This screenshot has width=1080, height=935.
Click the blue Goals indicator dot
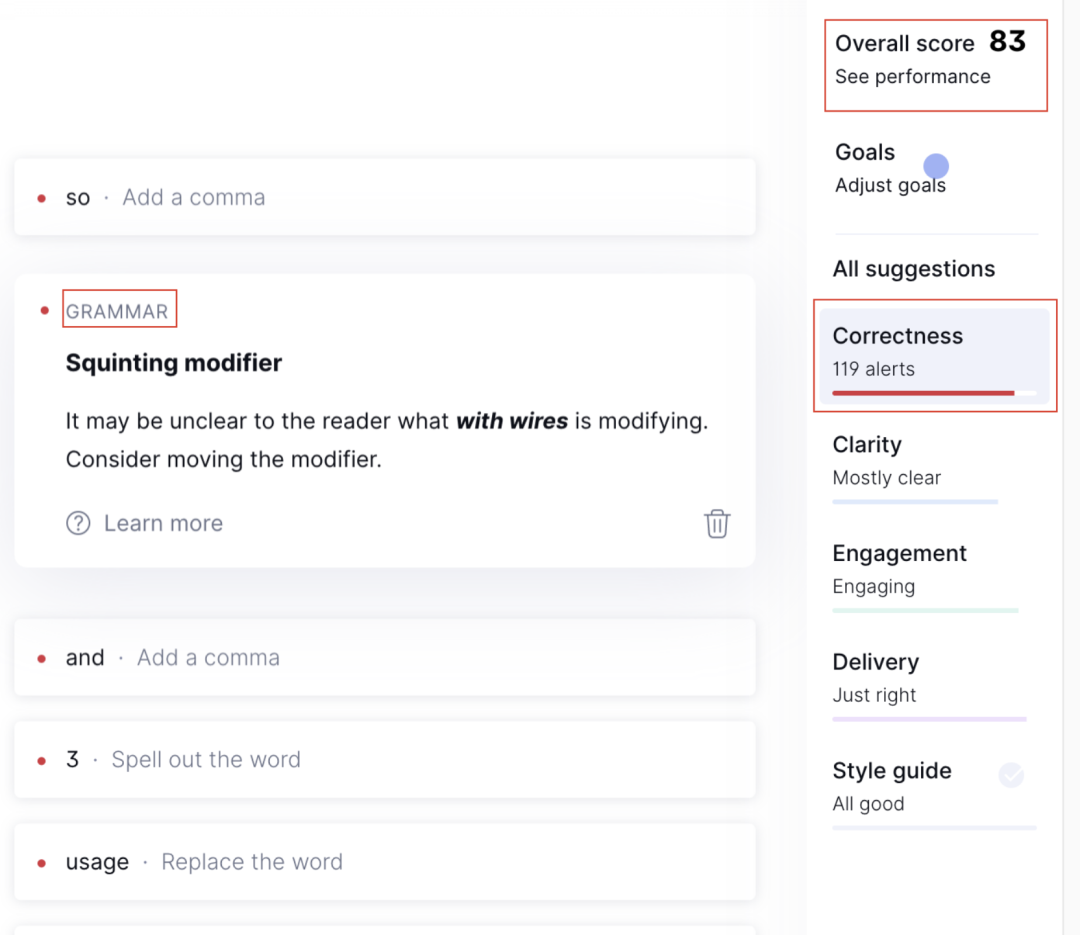point(935,166)
